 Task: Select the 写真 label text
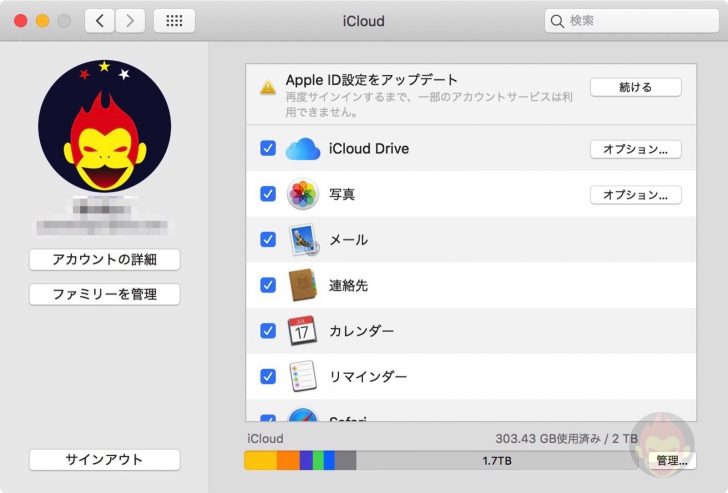pyautogui.click(x=342, y=194)
